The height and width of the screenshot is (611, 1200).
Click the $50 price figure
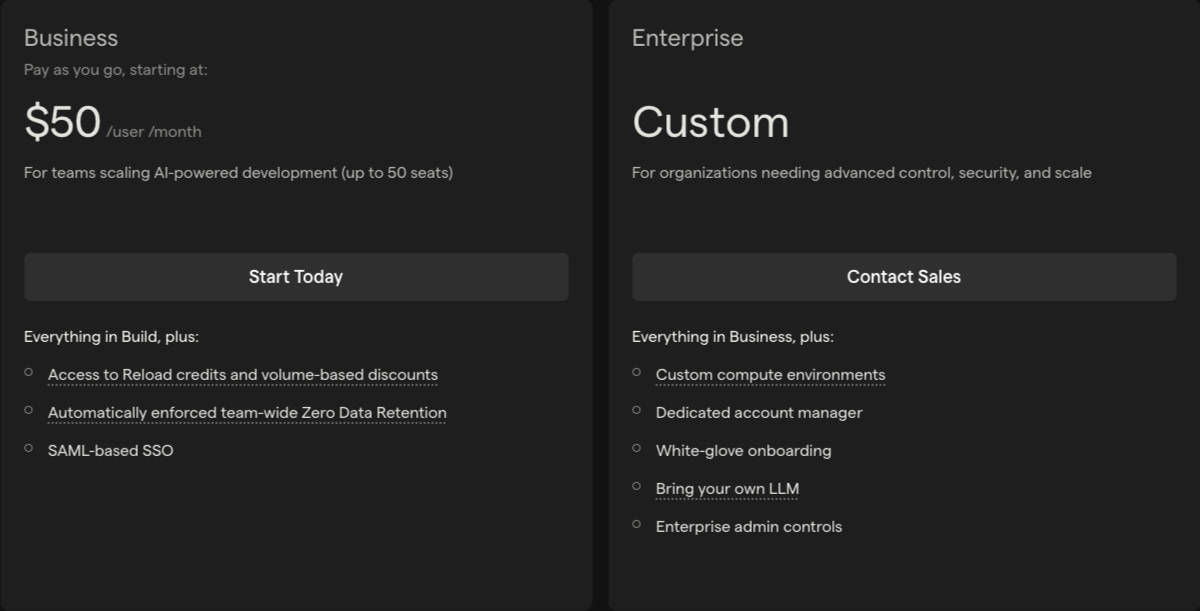click(62, 123)
